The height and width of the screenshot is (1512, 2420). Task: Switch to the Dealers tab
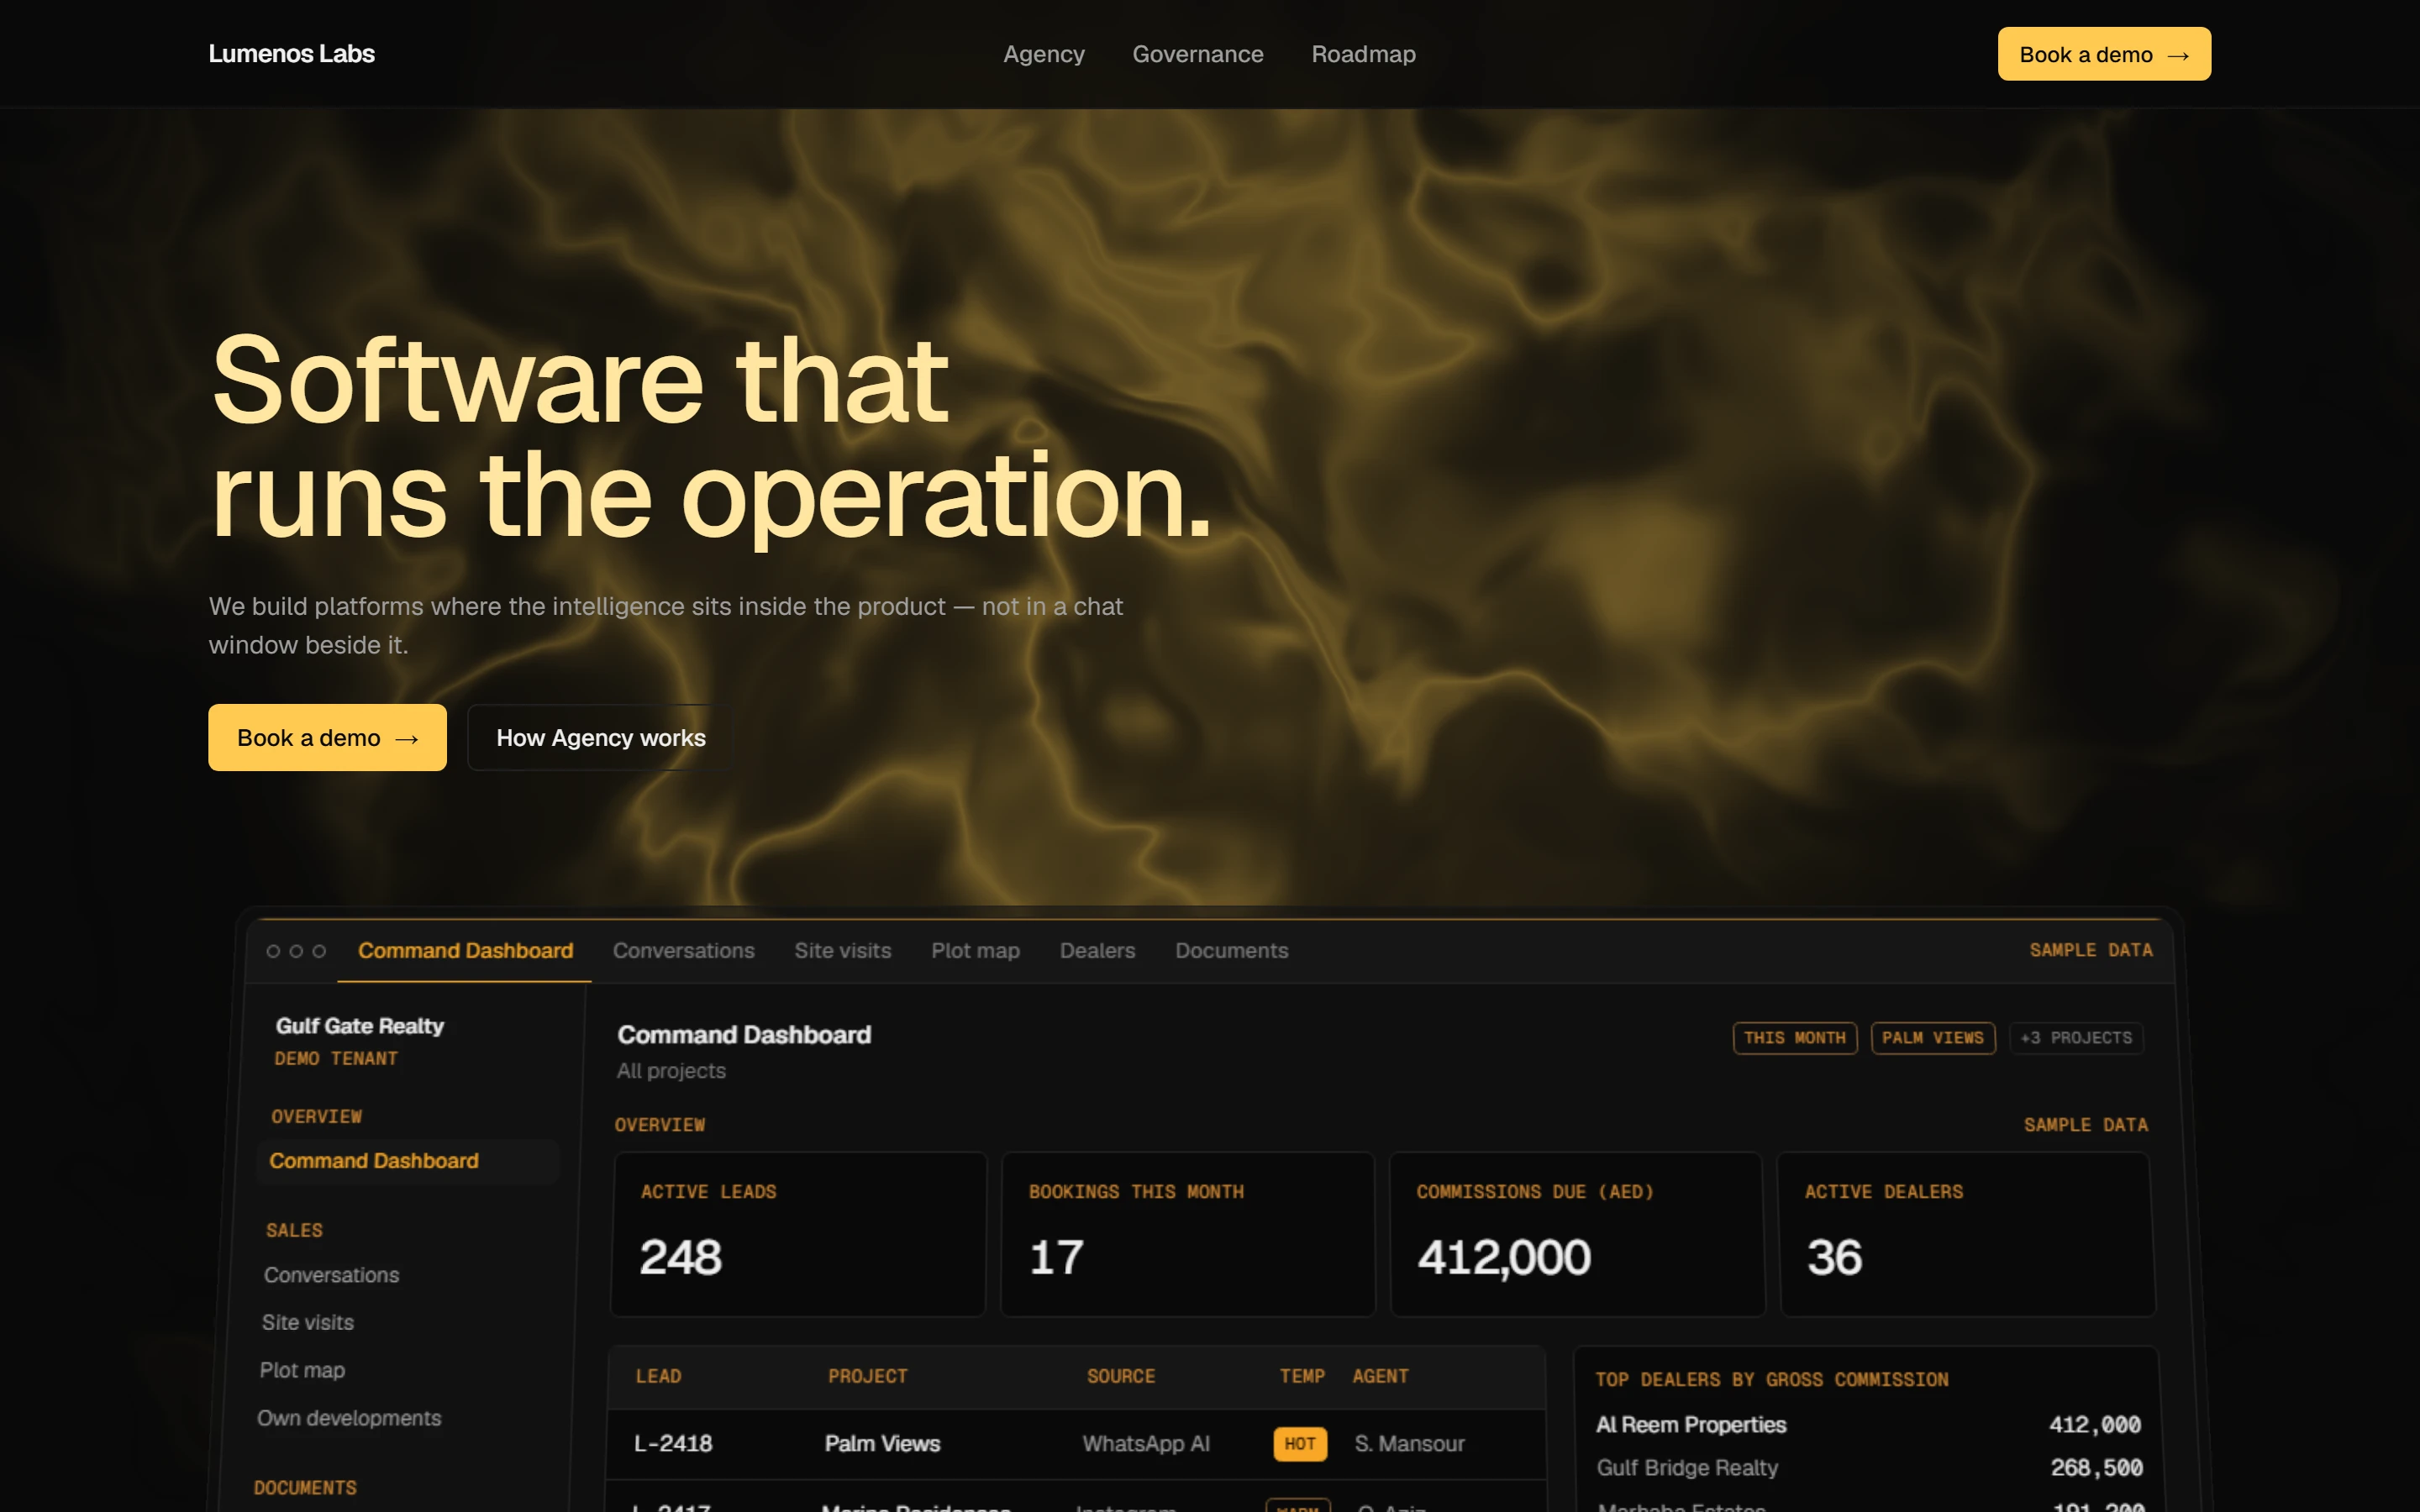pos(1097,950)
